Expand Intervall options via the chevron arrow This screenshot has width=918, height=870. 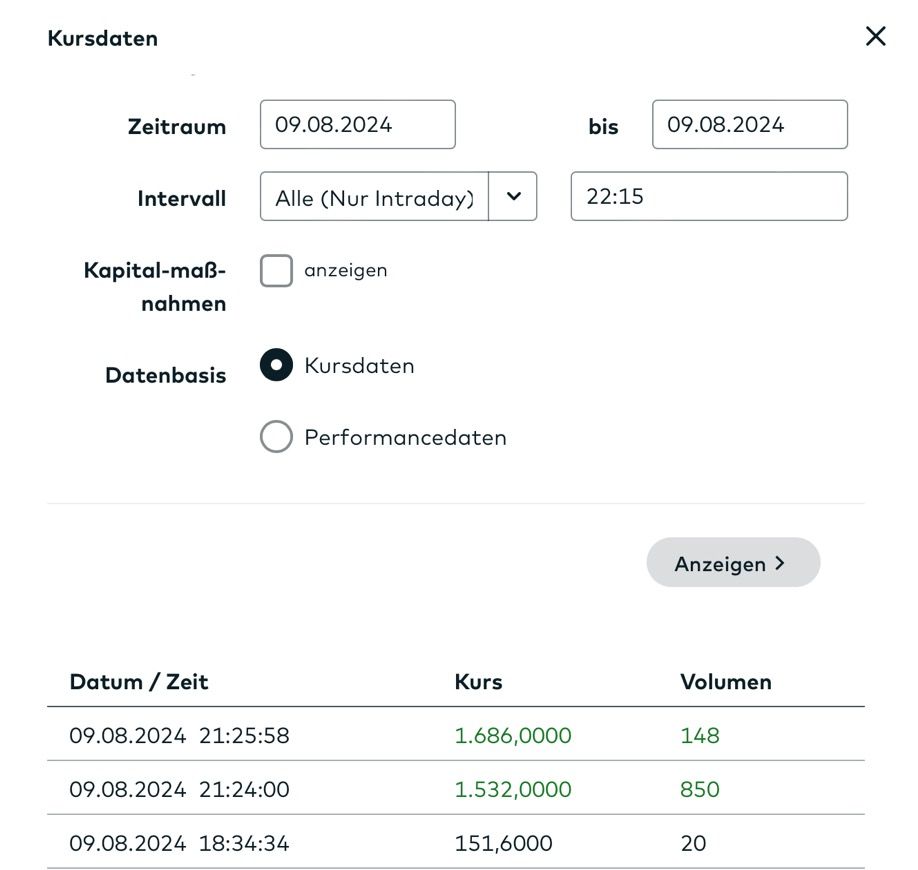click(x=513, y=197)
